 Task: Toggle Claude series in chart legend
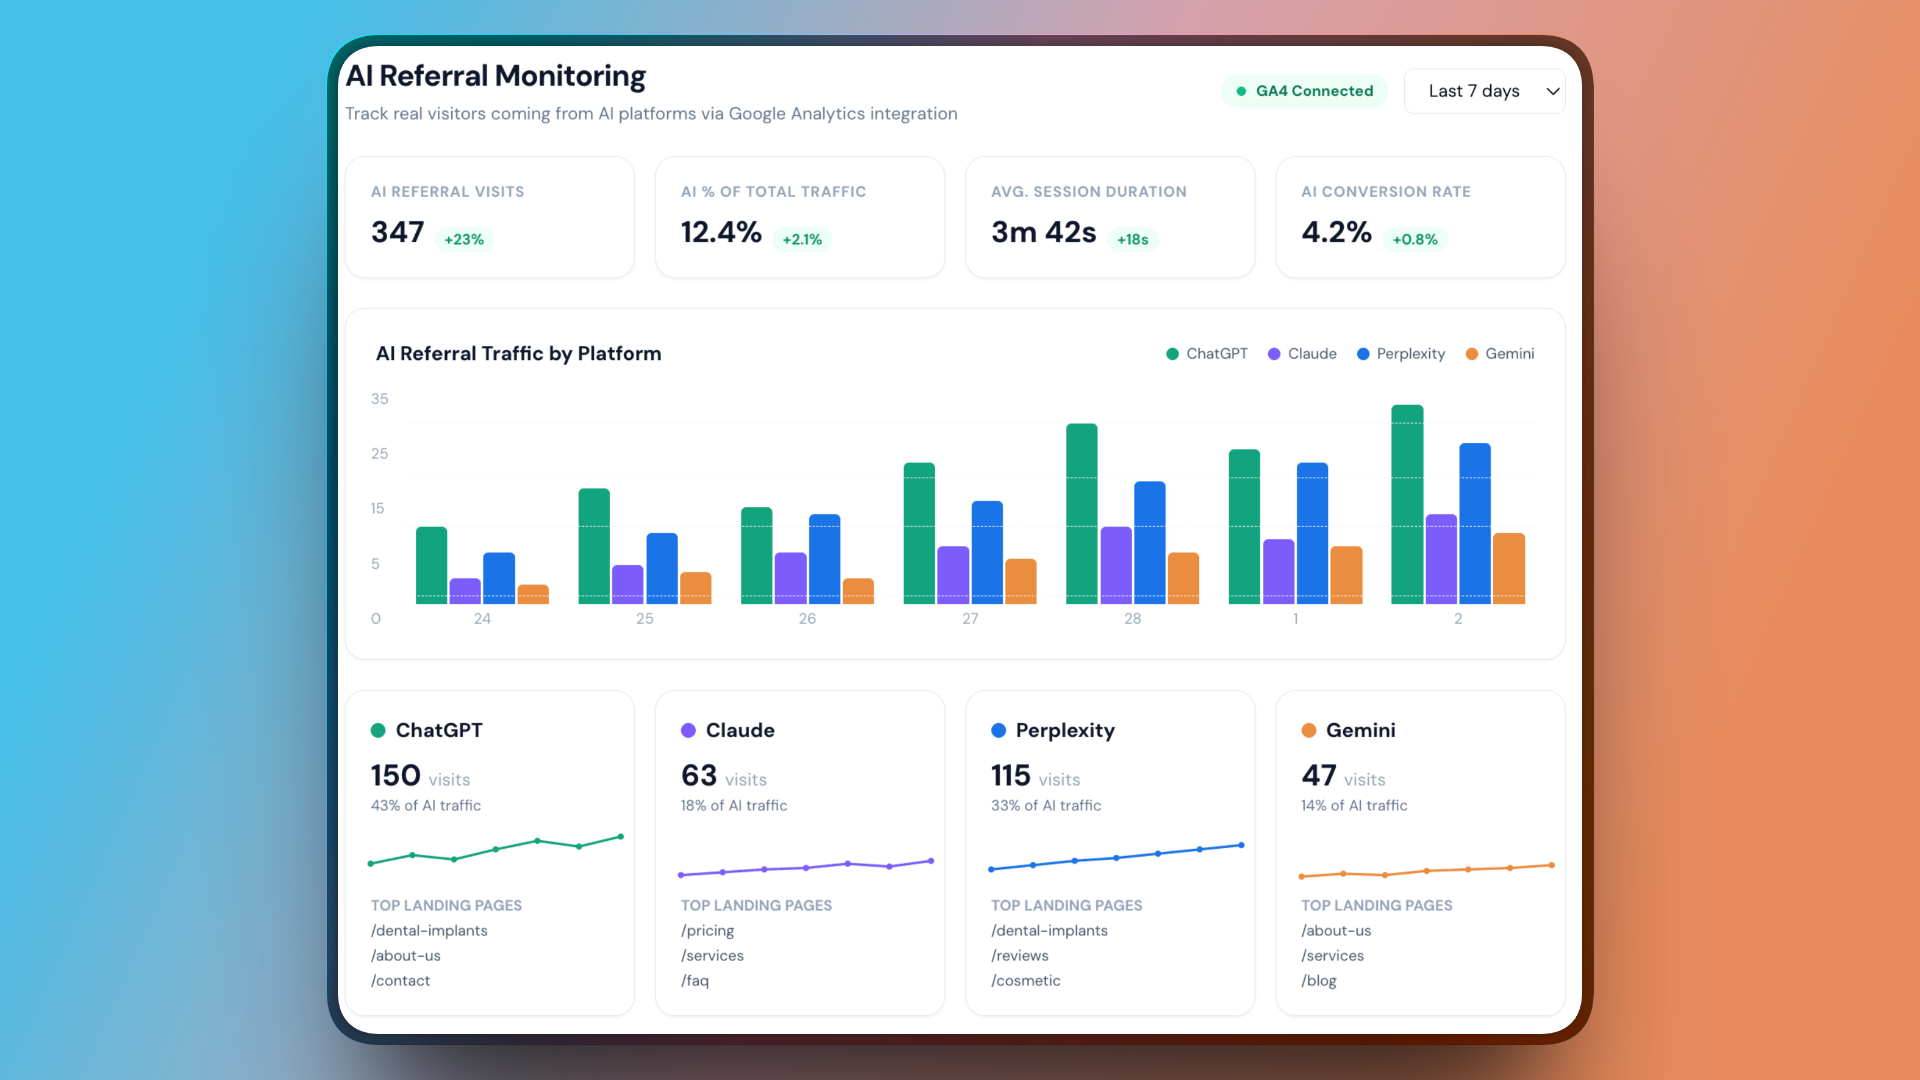click(1302, 354)
